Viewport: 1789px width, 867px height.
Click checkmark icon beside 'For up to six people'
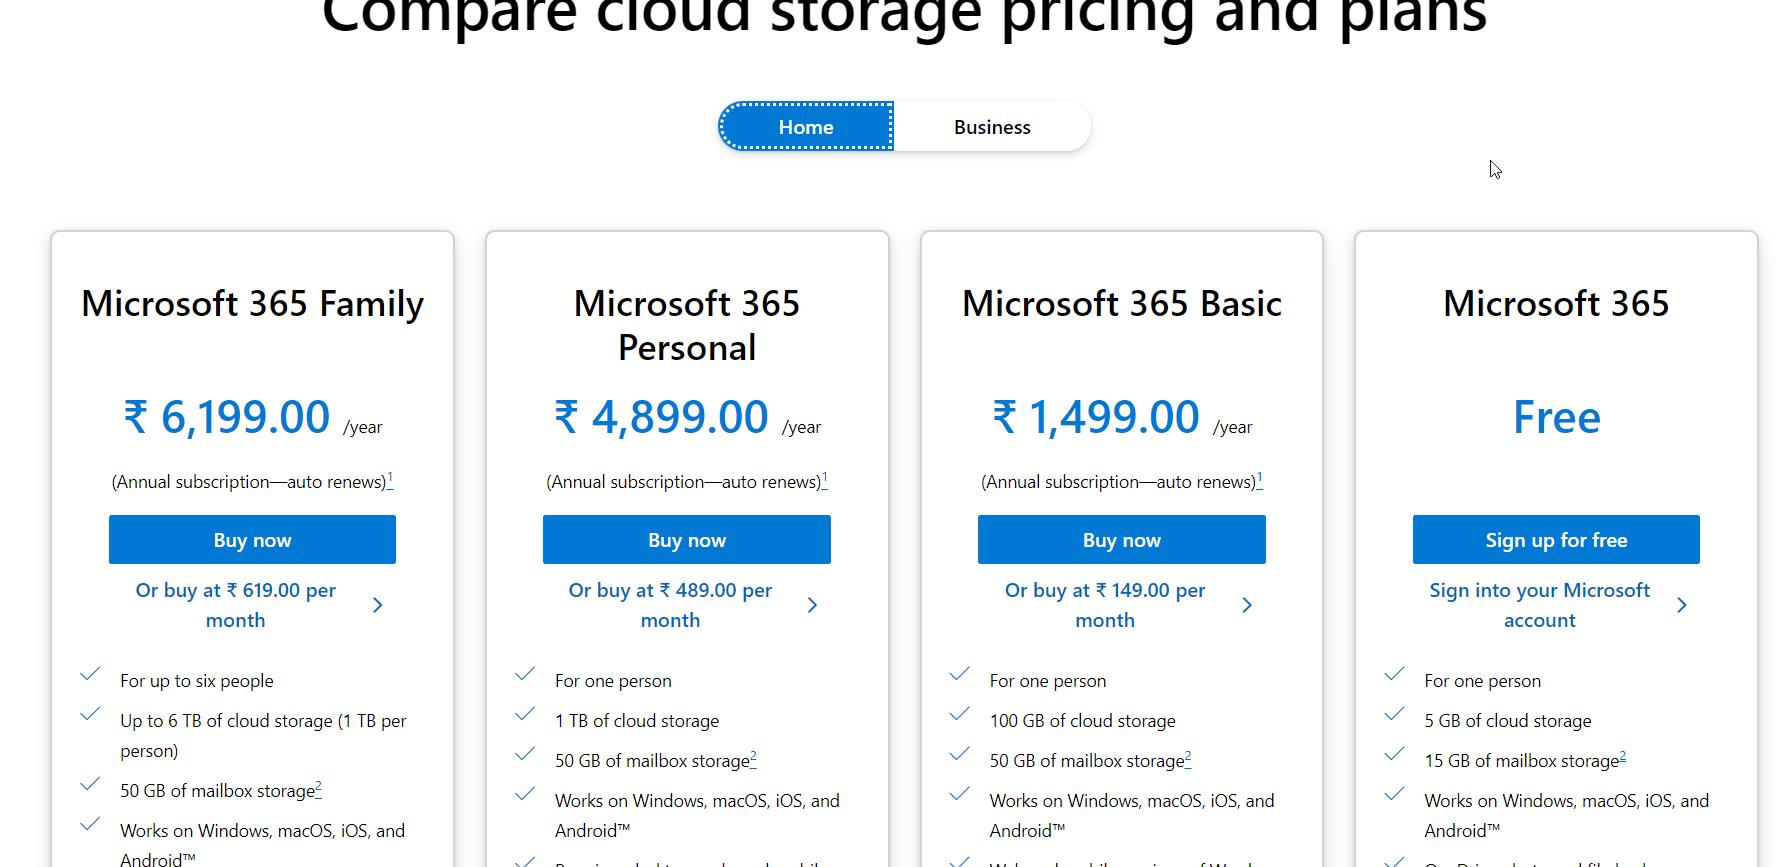click(x=90, y=674)
